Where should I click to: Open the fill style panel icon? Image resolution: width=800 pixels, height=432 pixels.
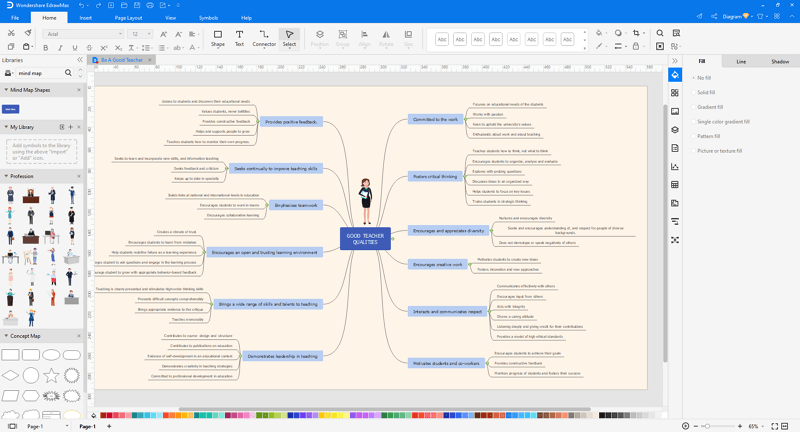(x=675, y=75)
